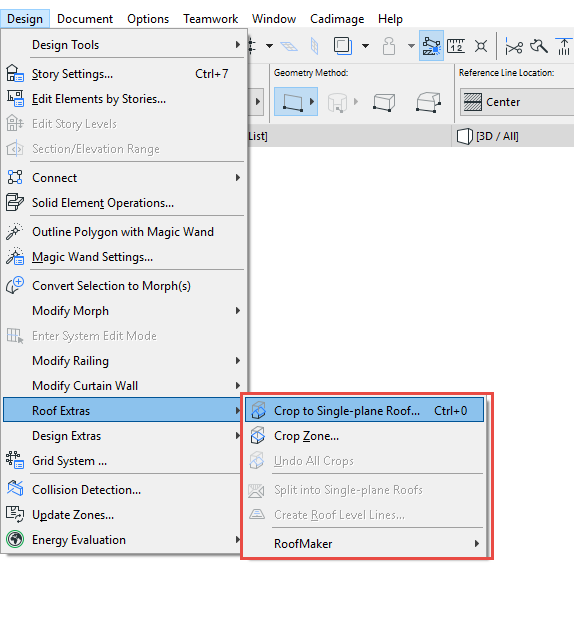Select the box geometry method option
This screenshot has height=620, width=574.
click(384, 102)
